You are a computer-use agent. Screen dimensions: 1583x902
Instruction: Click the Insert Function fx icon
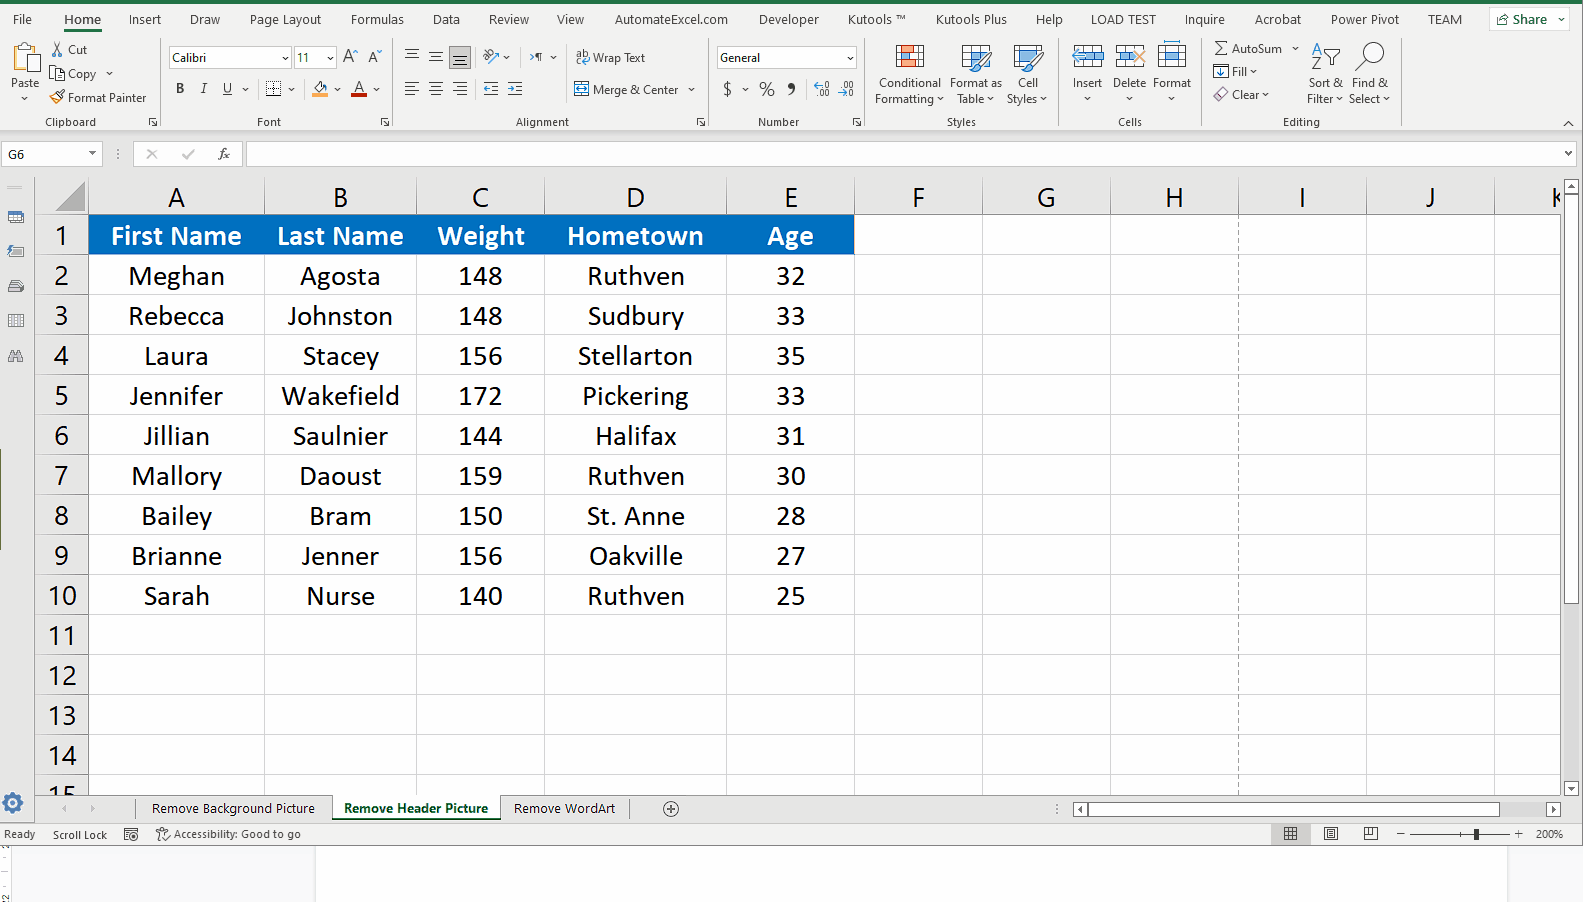pos(224,154)
